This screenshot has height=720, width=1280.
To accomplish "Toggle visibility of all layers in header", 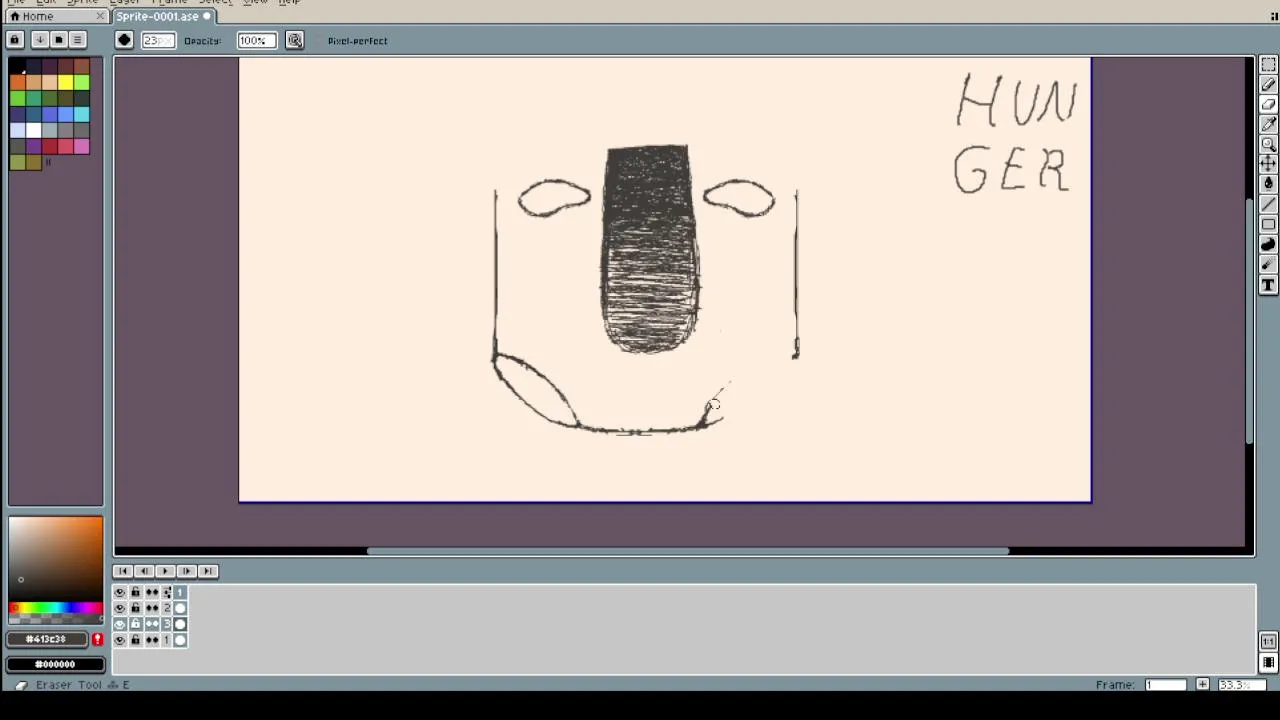I will pyautogui.click(x=120, y=592).
